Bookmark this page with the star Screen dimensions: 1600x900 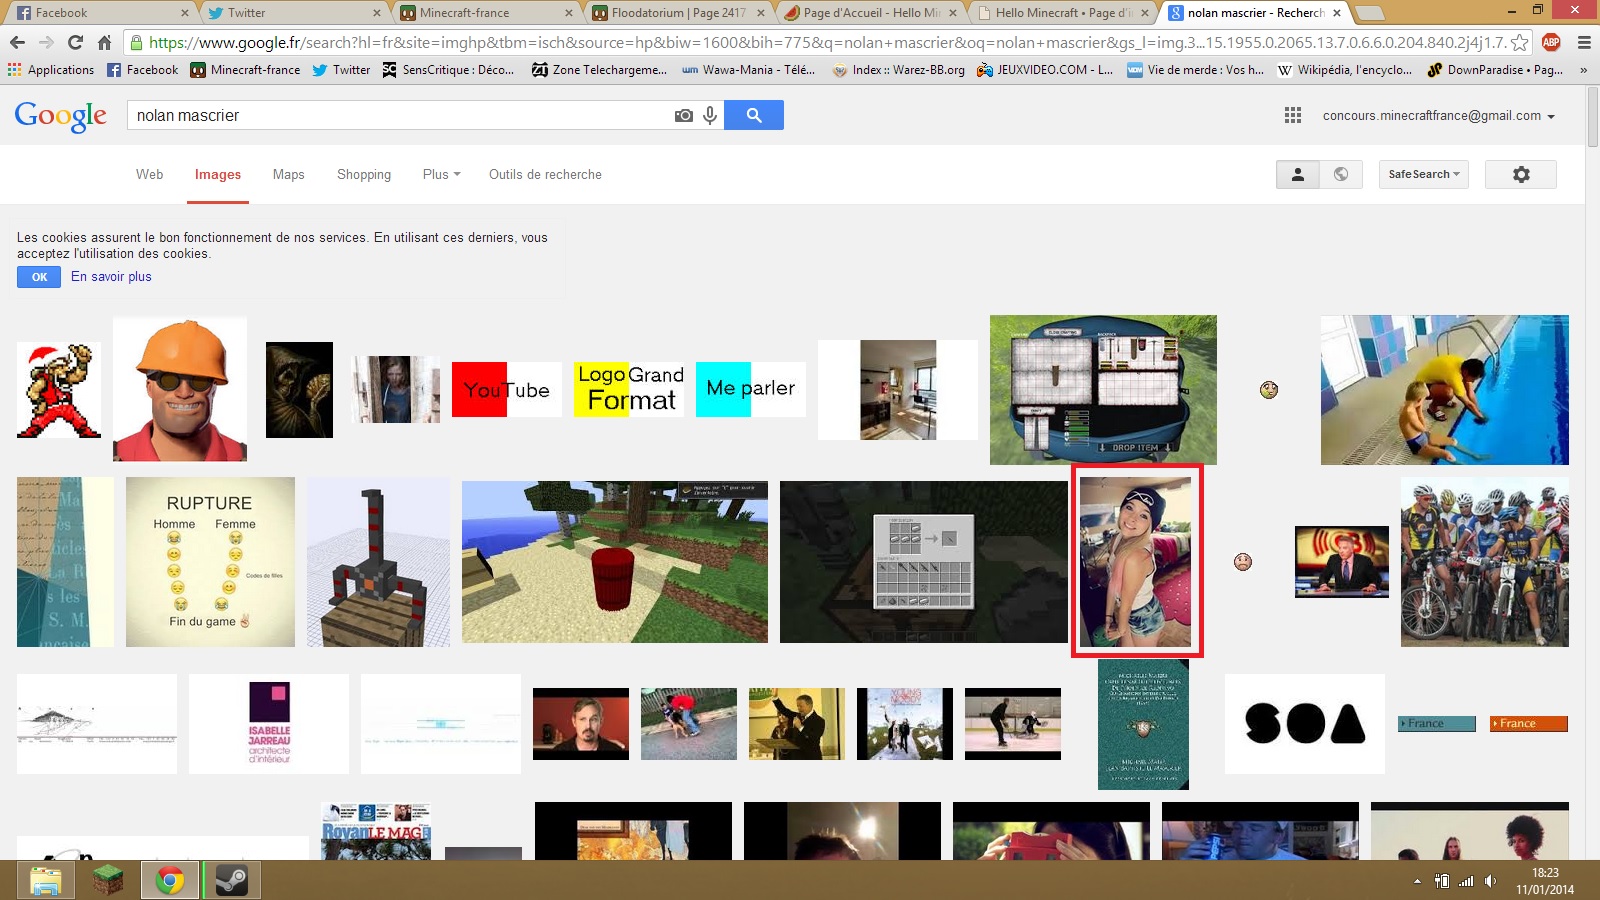(x=1519, y=42)
